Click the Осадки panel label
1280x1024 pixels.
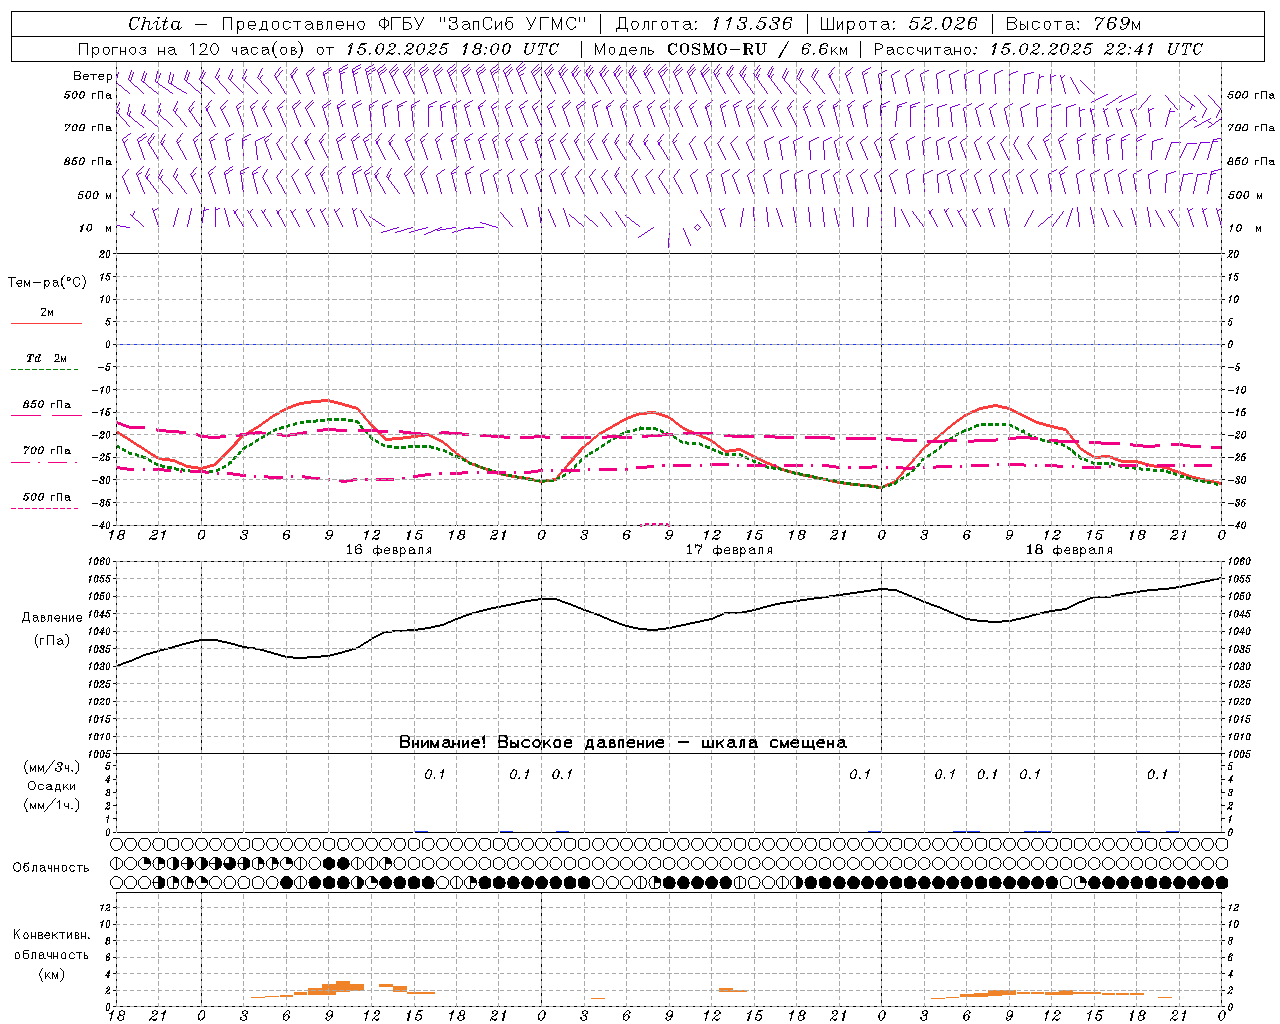click(x=51, y=786)
